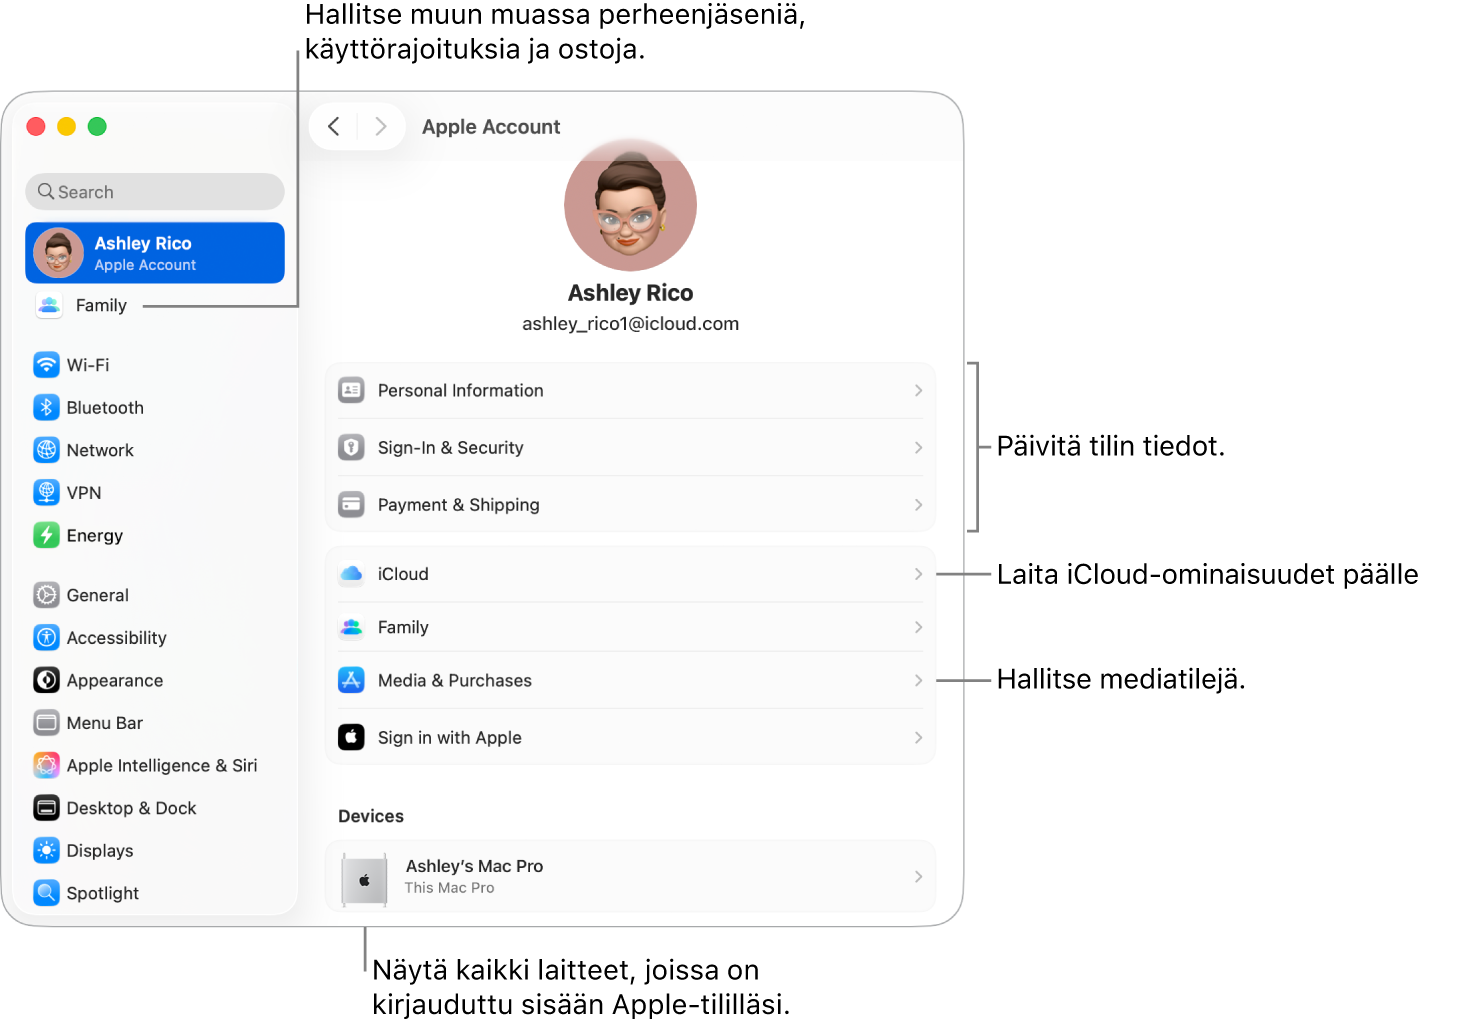
Task: Click Apple Intelligence & Siri label
Action: 162,765
